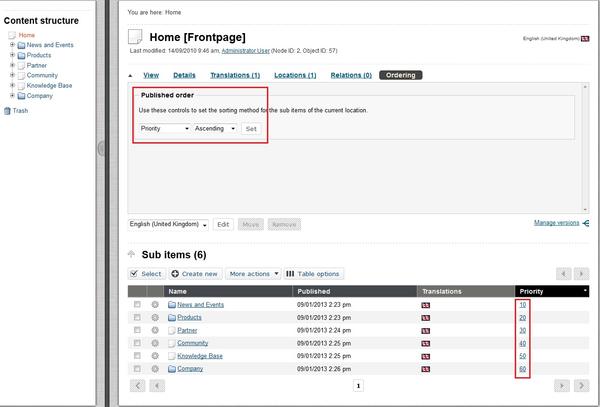Open the More actions dropdown
This screenshot has width=600, height=407.
(253, 274)
